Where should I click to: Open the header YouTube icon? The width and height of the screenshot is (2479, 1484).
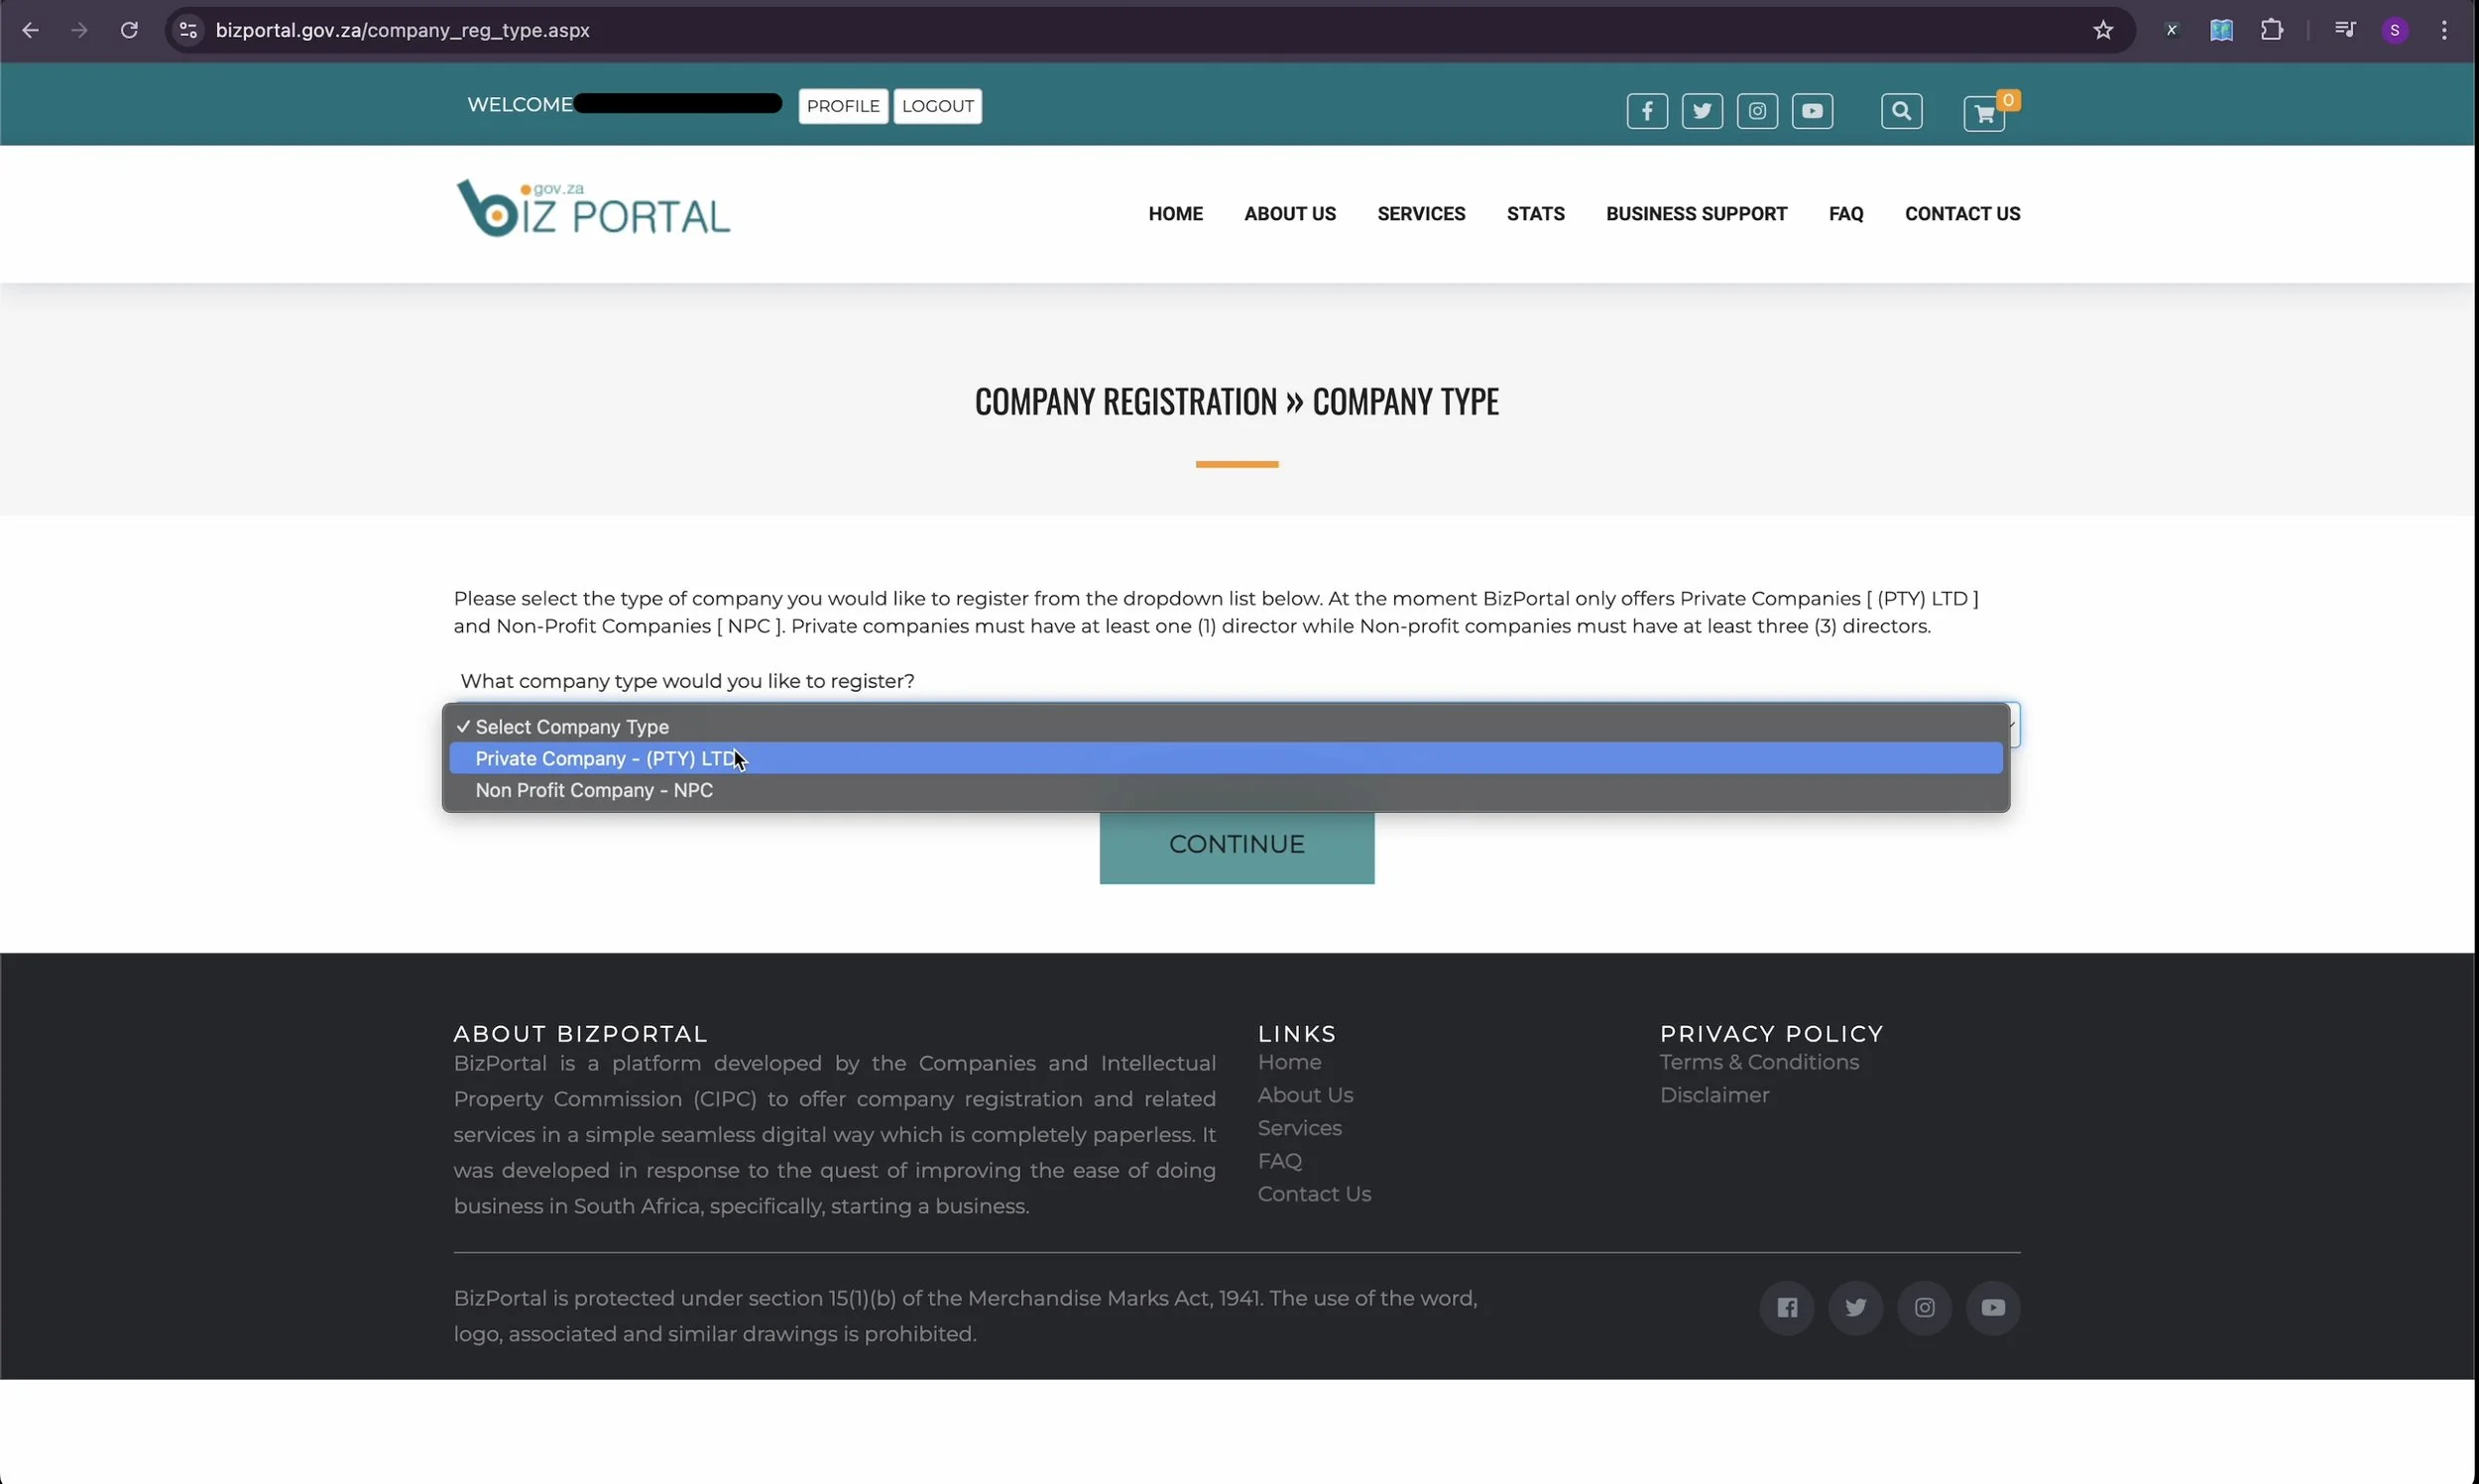pyautogui.click(x=1811, y=111)
